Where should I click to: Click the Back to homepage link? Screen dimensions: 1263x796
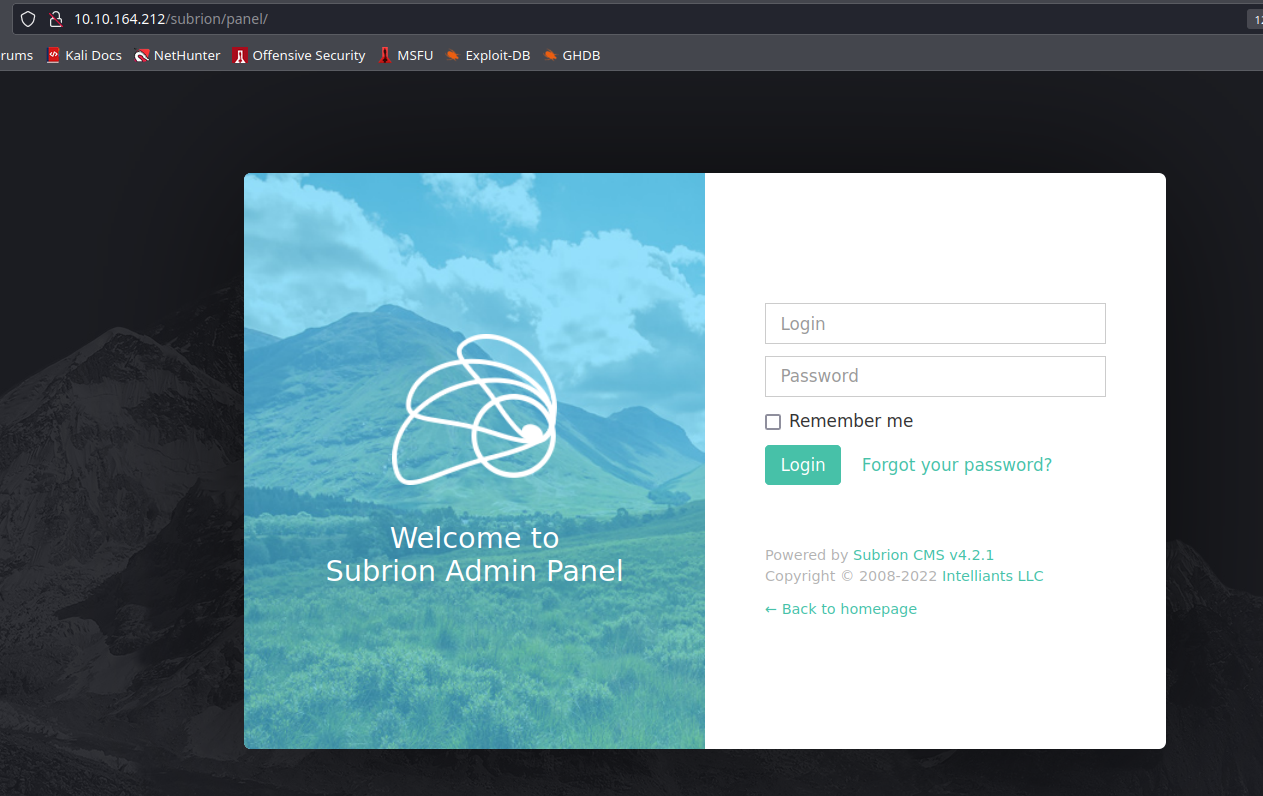(841, 609)
